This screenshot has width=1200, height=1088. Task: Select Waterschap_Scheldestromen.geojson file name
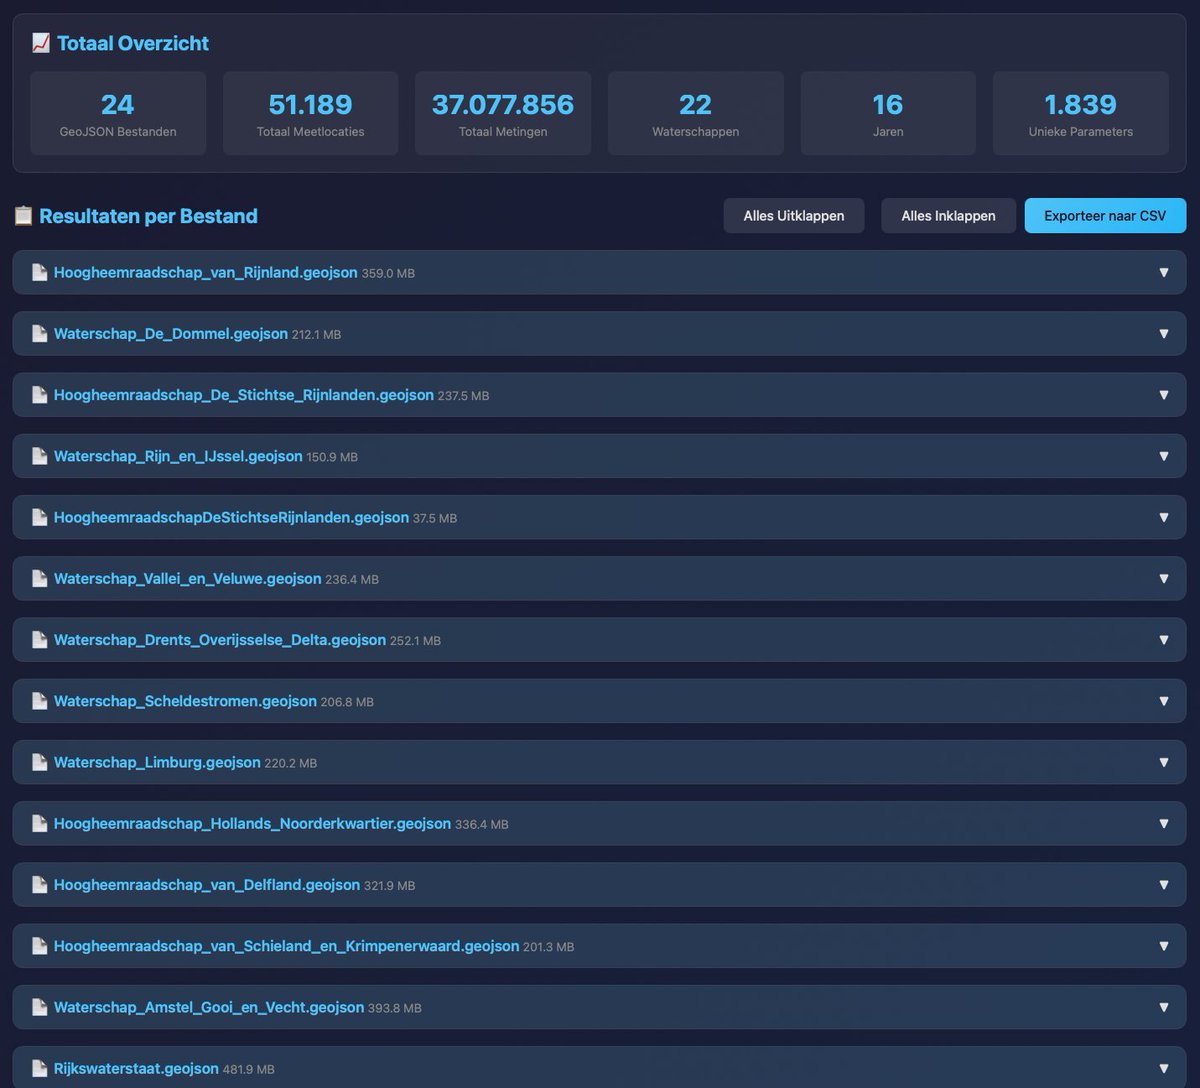[185, 701]
